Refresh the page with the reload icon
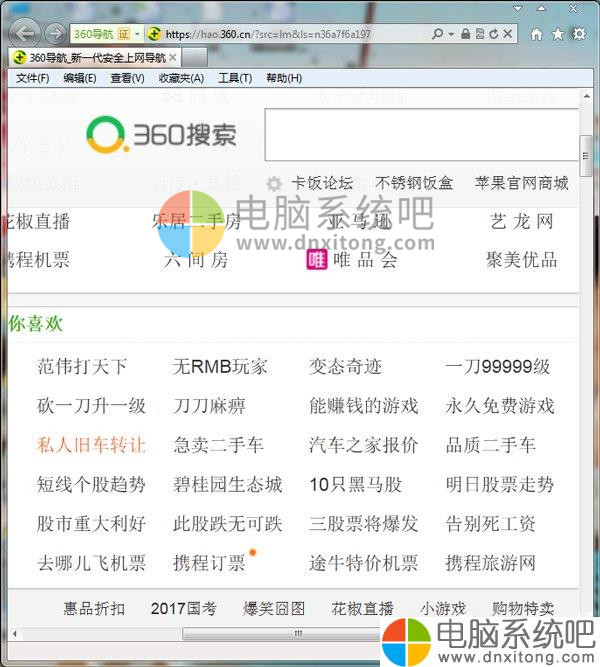Screen dimensions: 600x667 (493, 34)
